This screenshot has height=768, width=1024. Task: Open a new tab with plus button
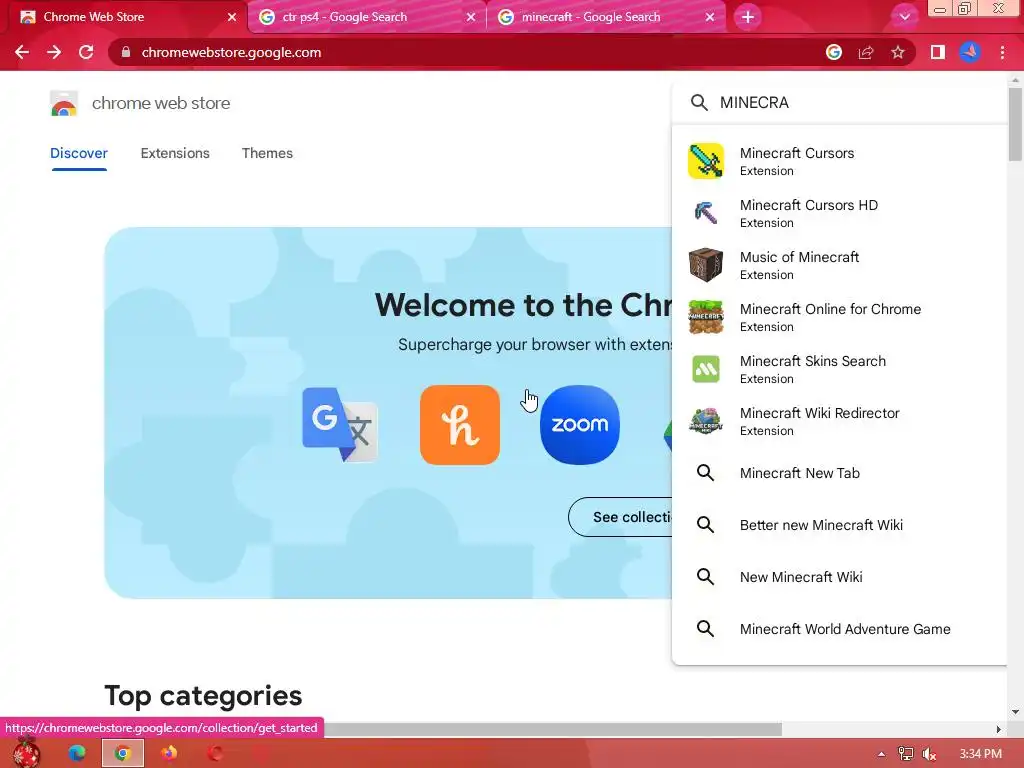748,17
